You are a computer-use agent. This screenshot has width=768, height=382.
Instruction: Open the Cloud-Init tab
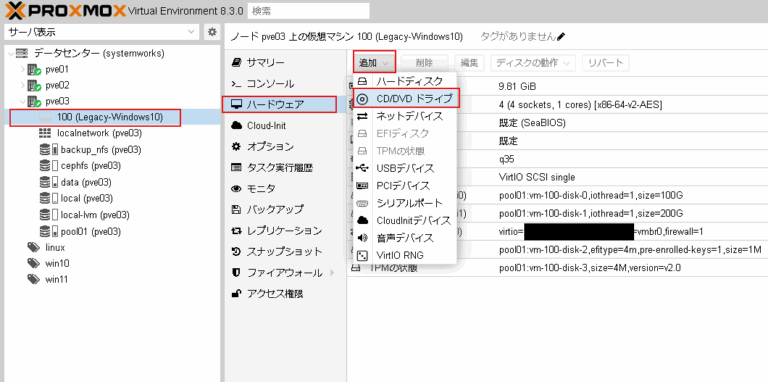(x=286, y=125)
